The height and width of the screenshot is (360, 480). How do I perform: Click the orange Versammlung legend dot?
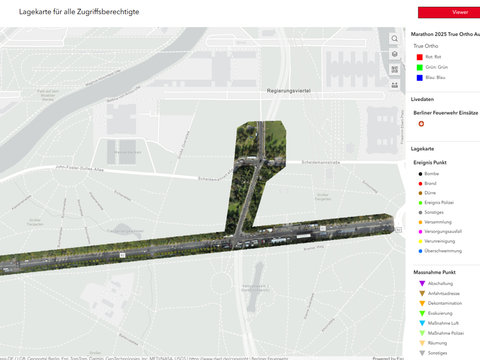coord(420,222)
